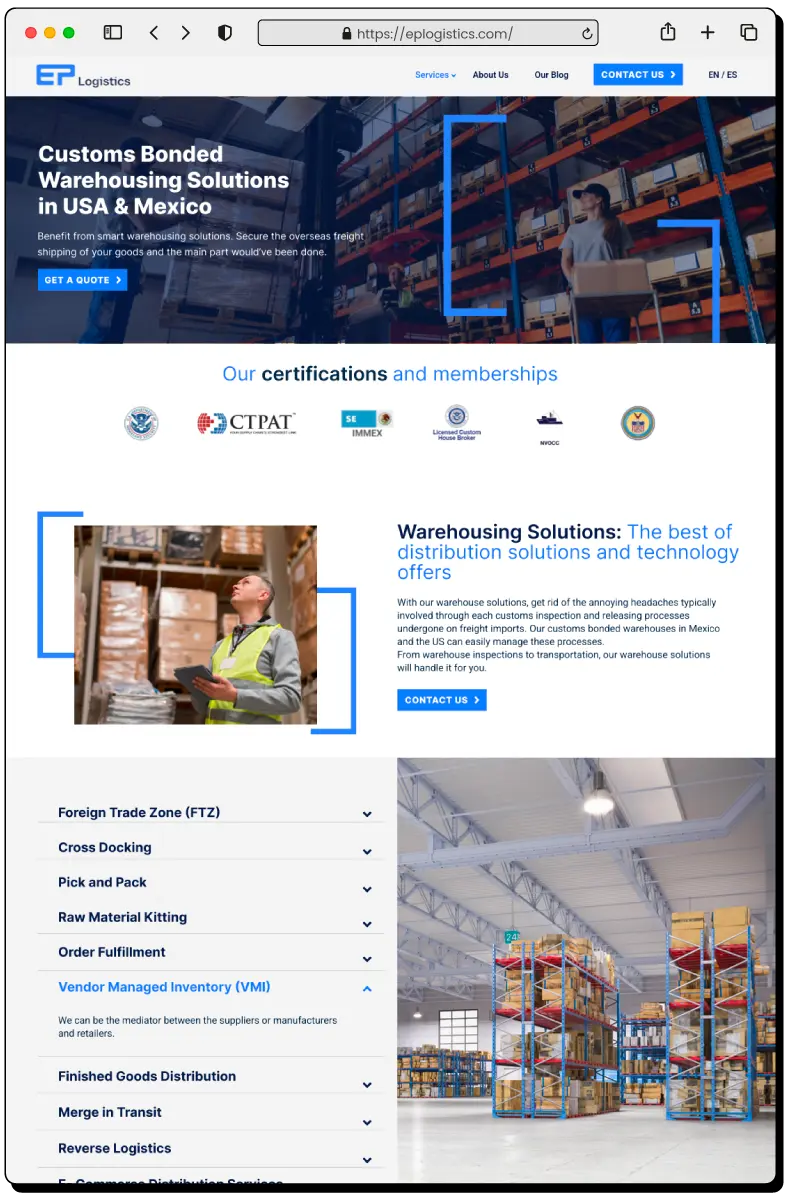
Task: Open a new tab with plus icon
Action: tap(708, 33)
